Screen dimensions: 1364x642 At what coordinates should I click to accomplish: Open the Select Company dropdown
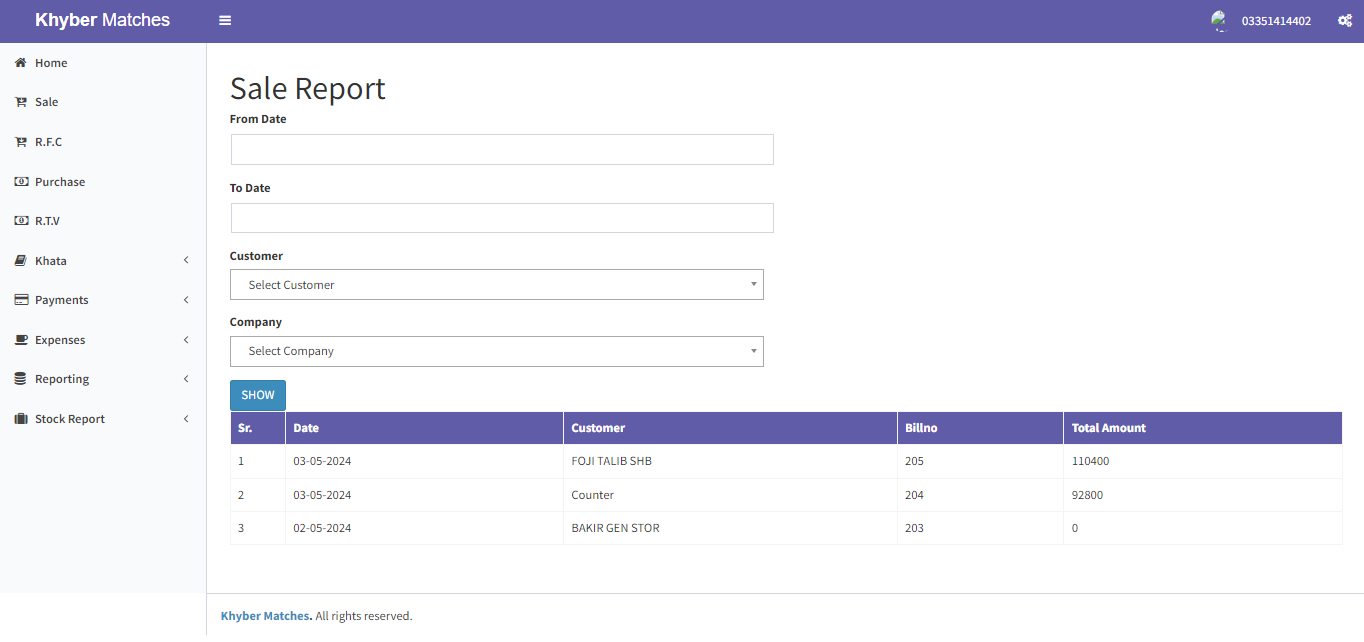pyautogui.click(x=497, y=351)
